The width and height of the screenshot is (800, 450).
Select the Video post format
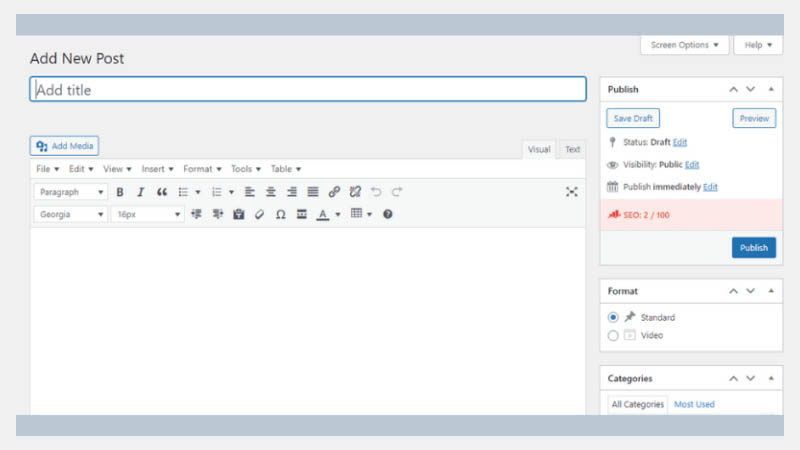[614, 336]
